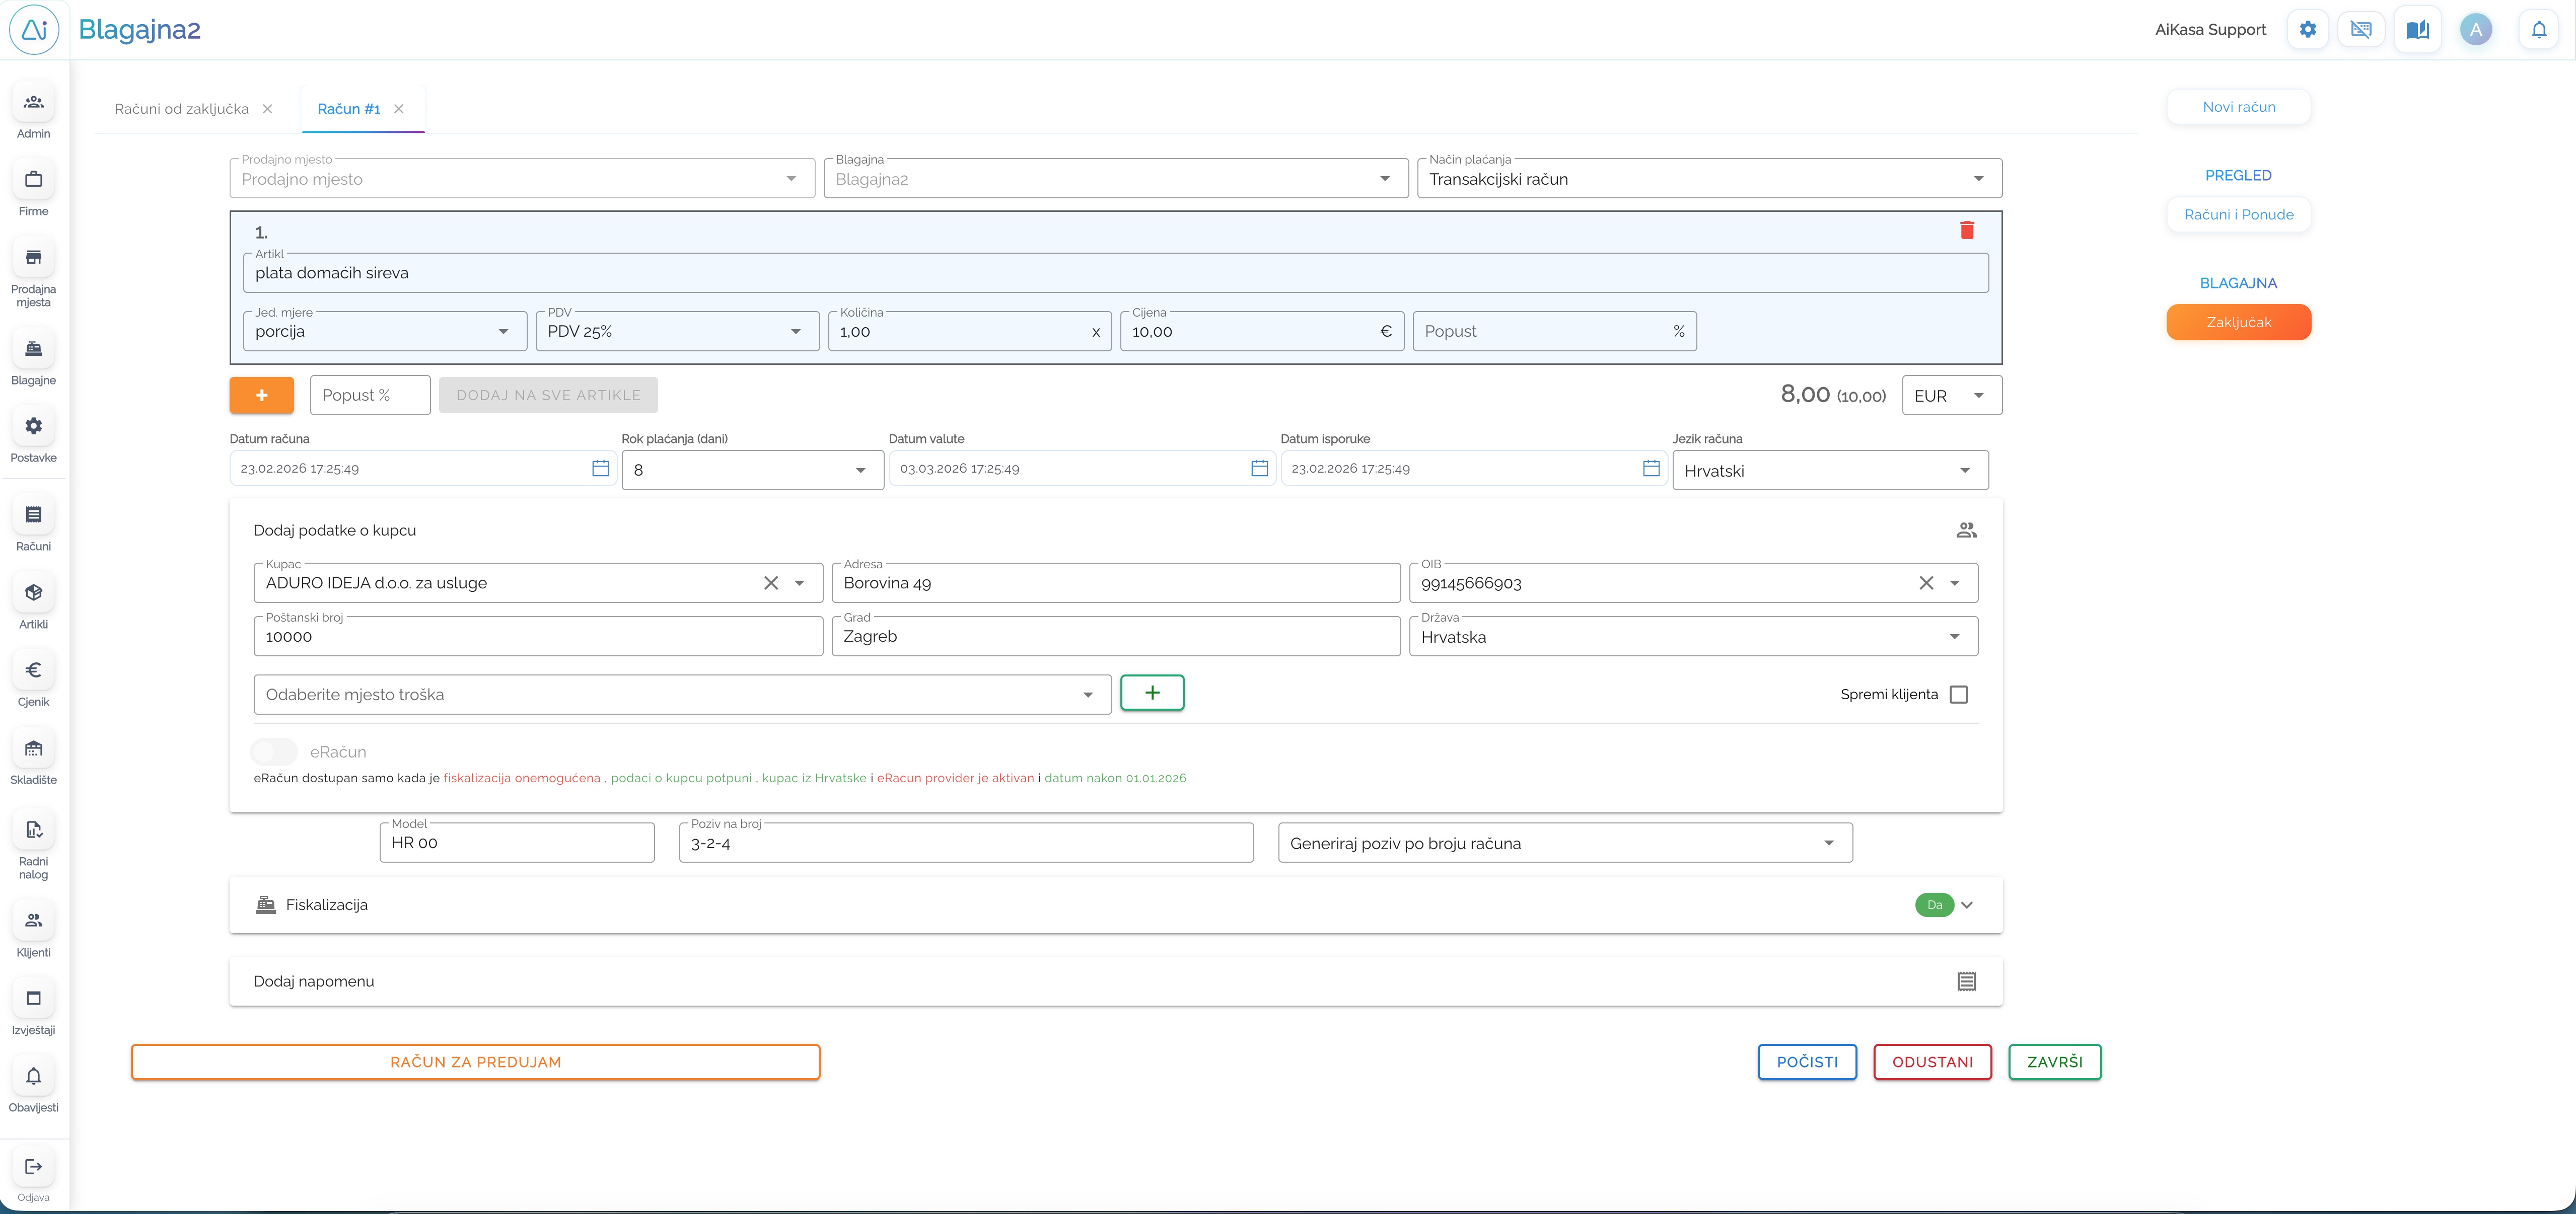Toggle the eRačun switch

[274, 752]
